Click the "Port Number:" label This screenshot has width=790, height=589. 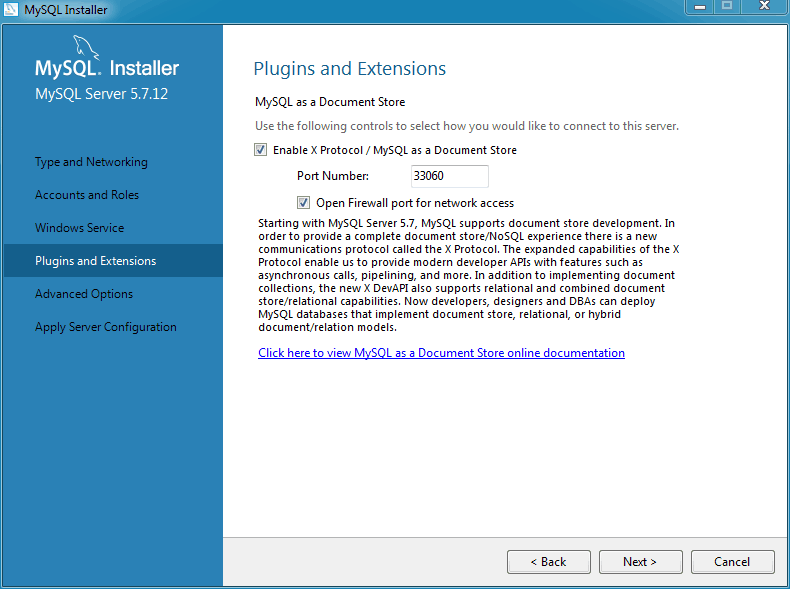pos(333,176)
